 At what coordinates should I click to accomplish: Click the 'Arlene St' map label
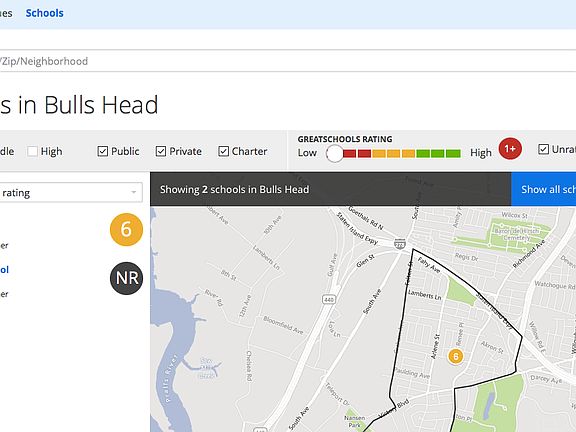coord(435,346)
